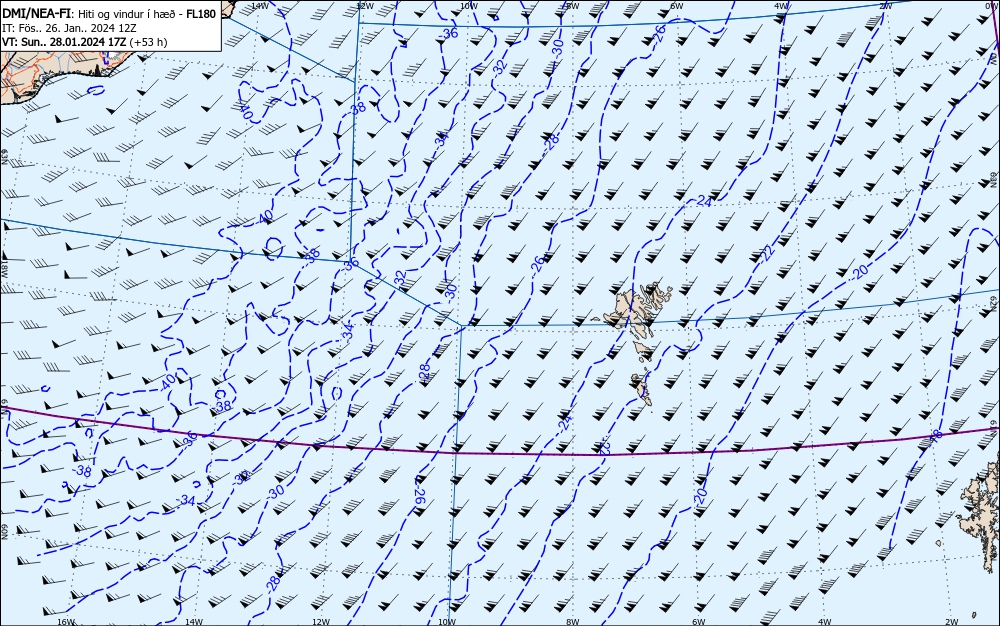Screen dimensions: 1000x626
Task: Click the '(+53 h)' forecast offset text
Action: (x=148, y=42)
